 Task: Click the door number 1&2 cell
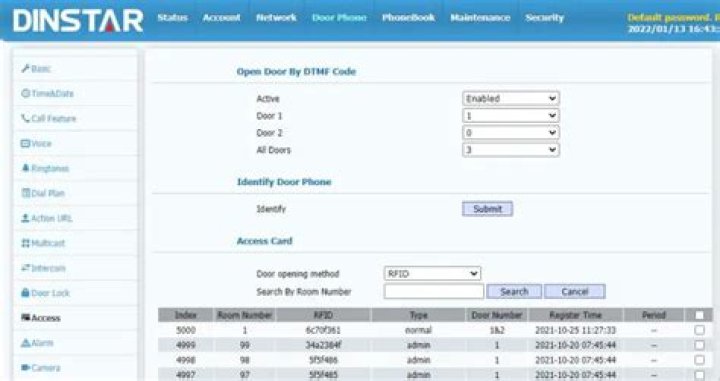point(497,330)
